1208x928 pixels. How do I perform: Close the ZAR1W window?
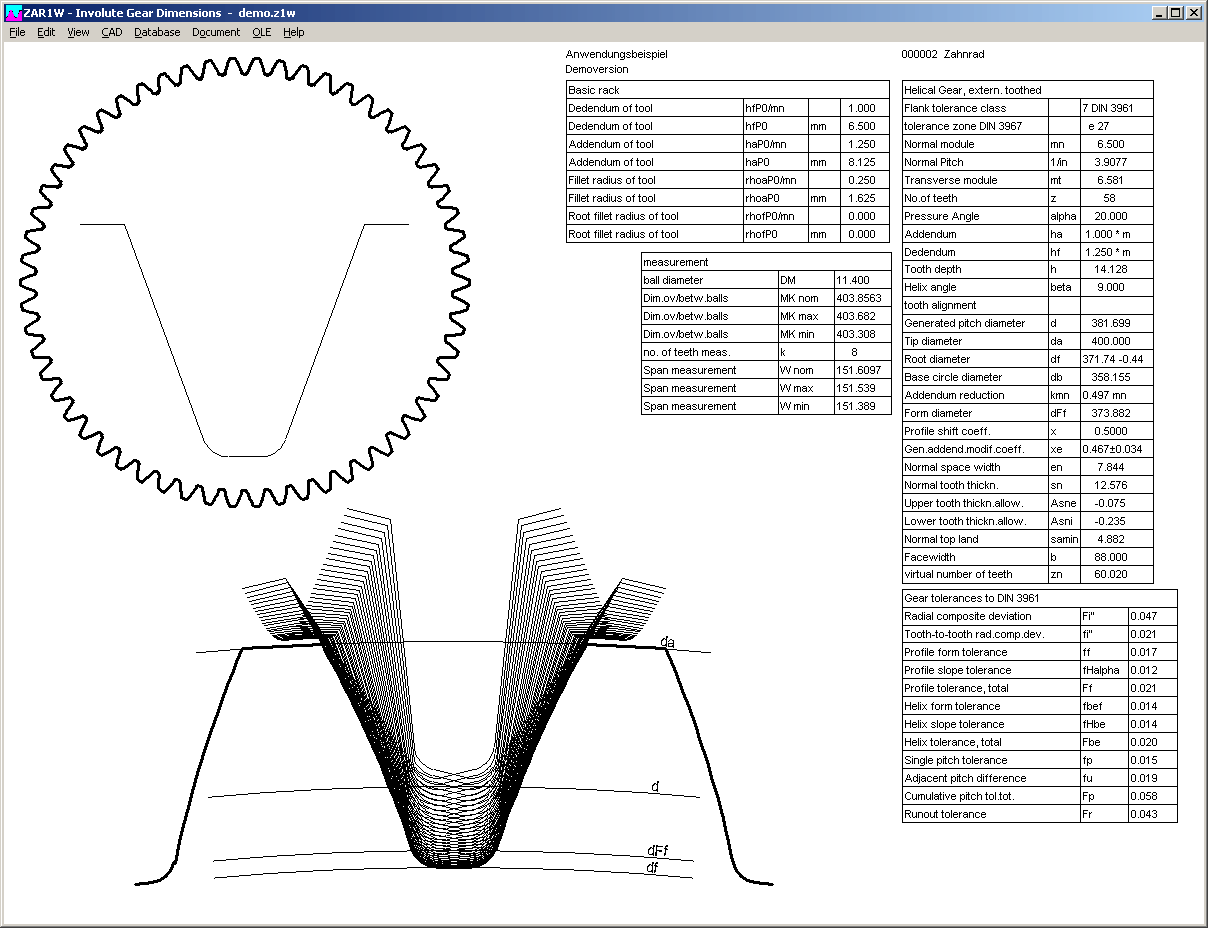(x=1193, y=13)
